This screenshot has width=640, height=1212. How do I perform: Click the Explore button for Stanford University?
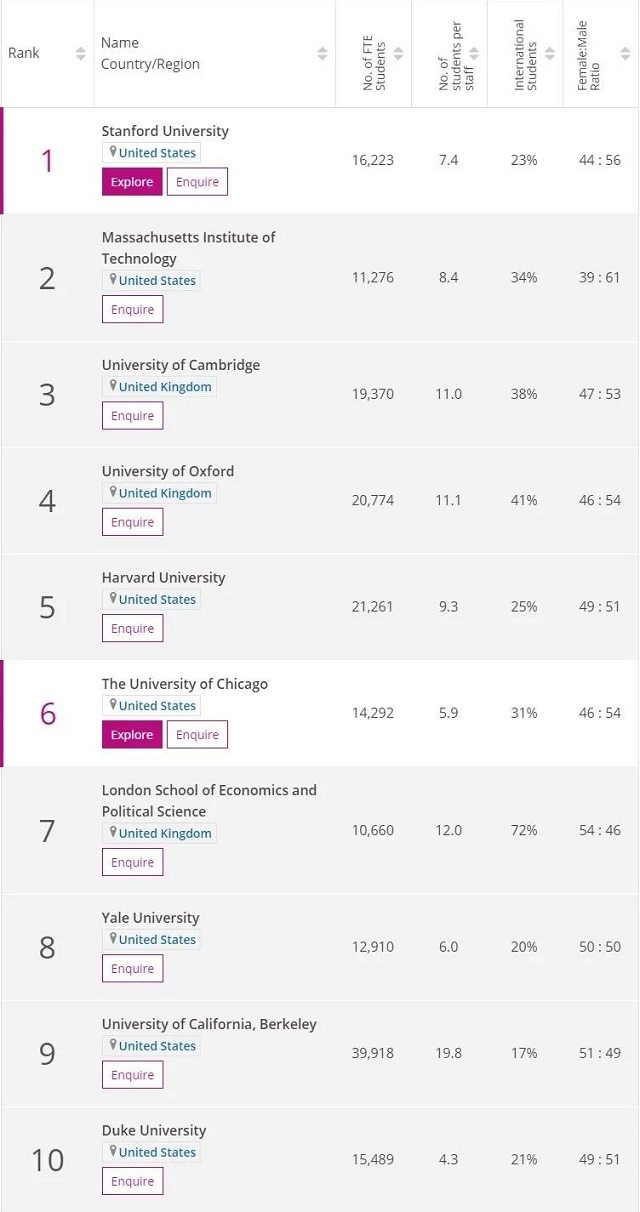(x=131, y=182)
